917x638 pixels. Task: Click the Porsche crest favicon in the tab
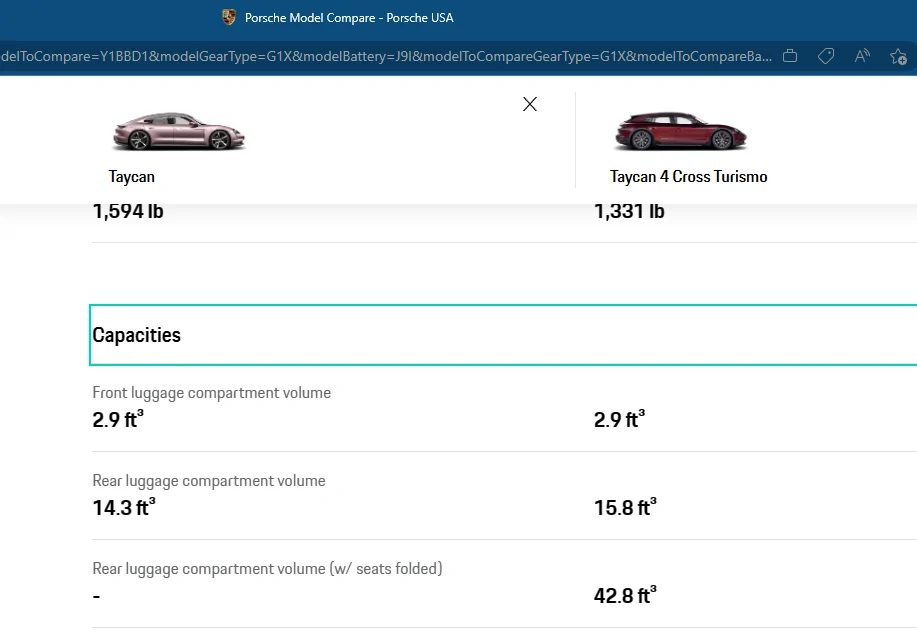(x=229, y=18)
